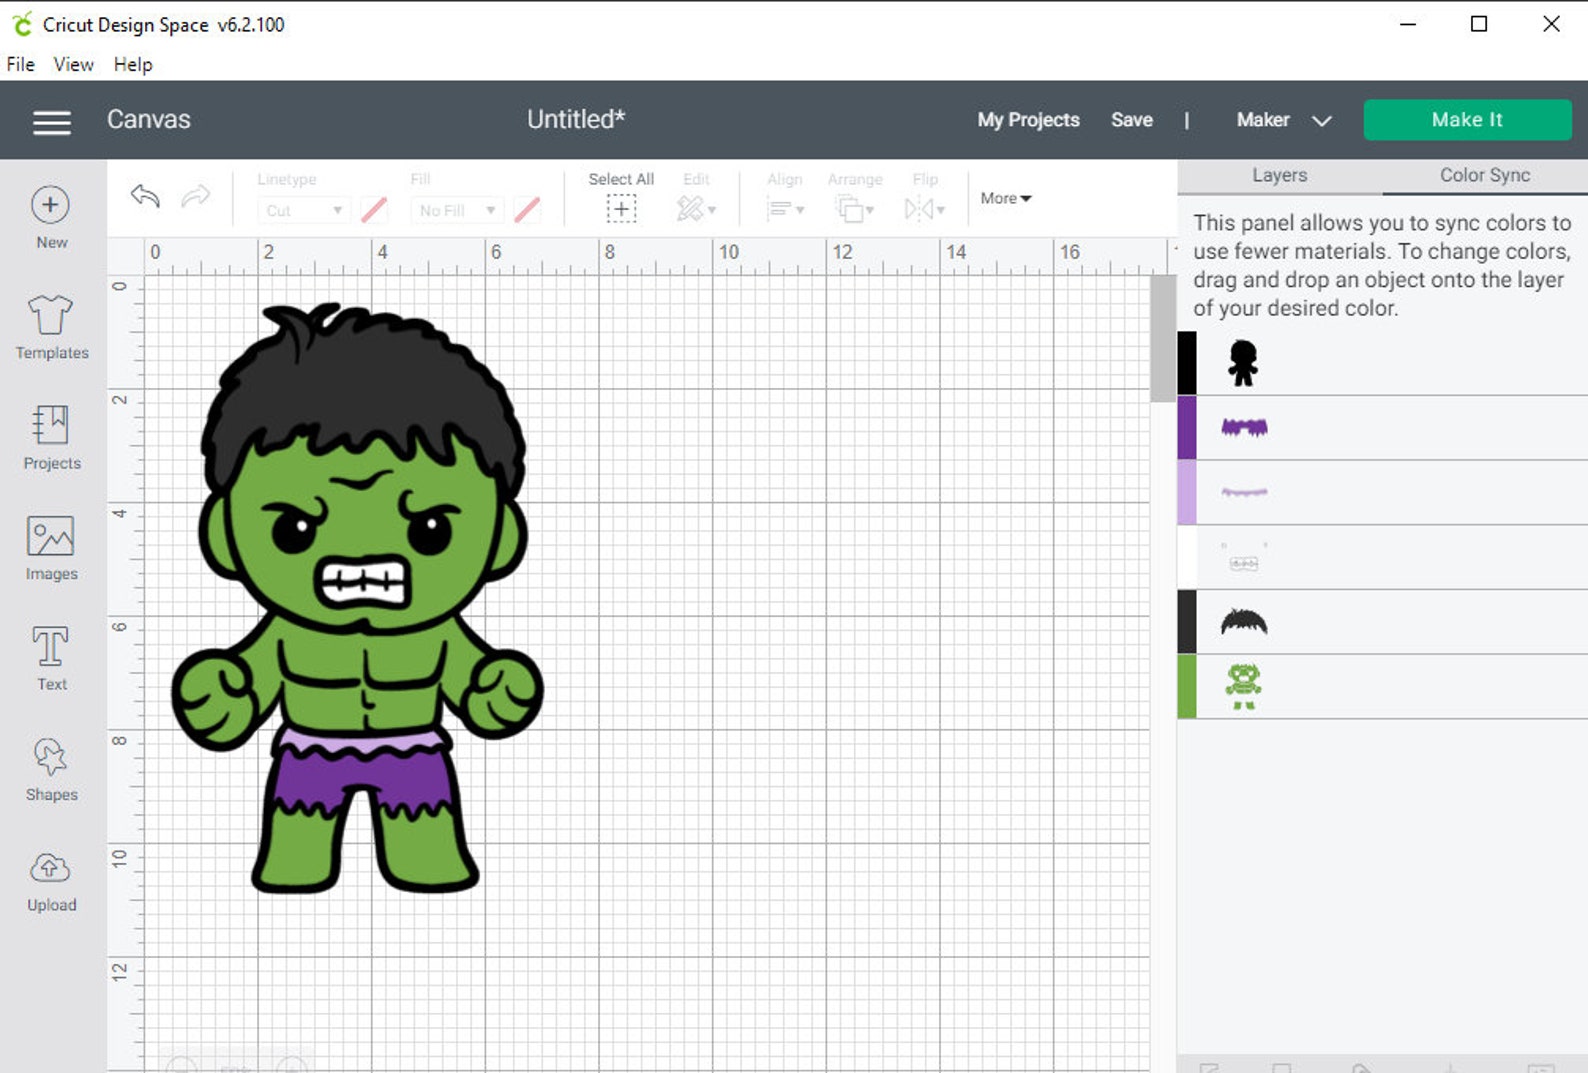1588x1073 pixels.
Task: Select the purple shorts layer thumbnail
Action: (x=1244, y=428)
